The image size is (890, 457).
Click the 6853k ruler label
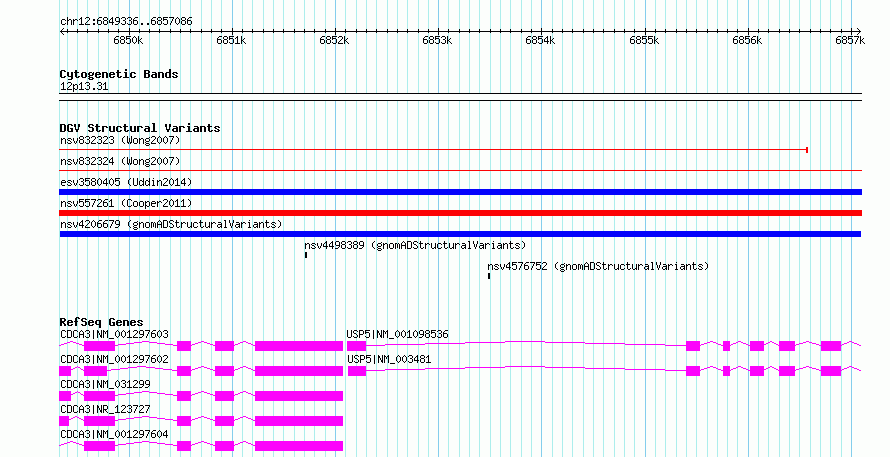pos(437,40)
